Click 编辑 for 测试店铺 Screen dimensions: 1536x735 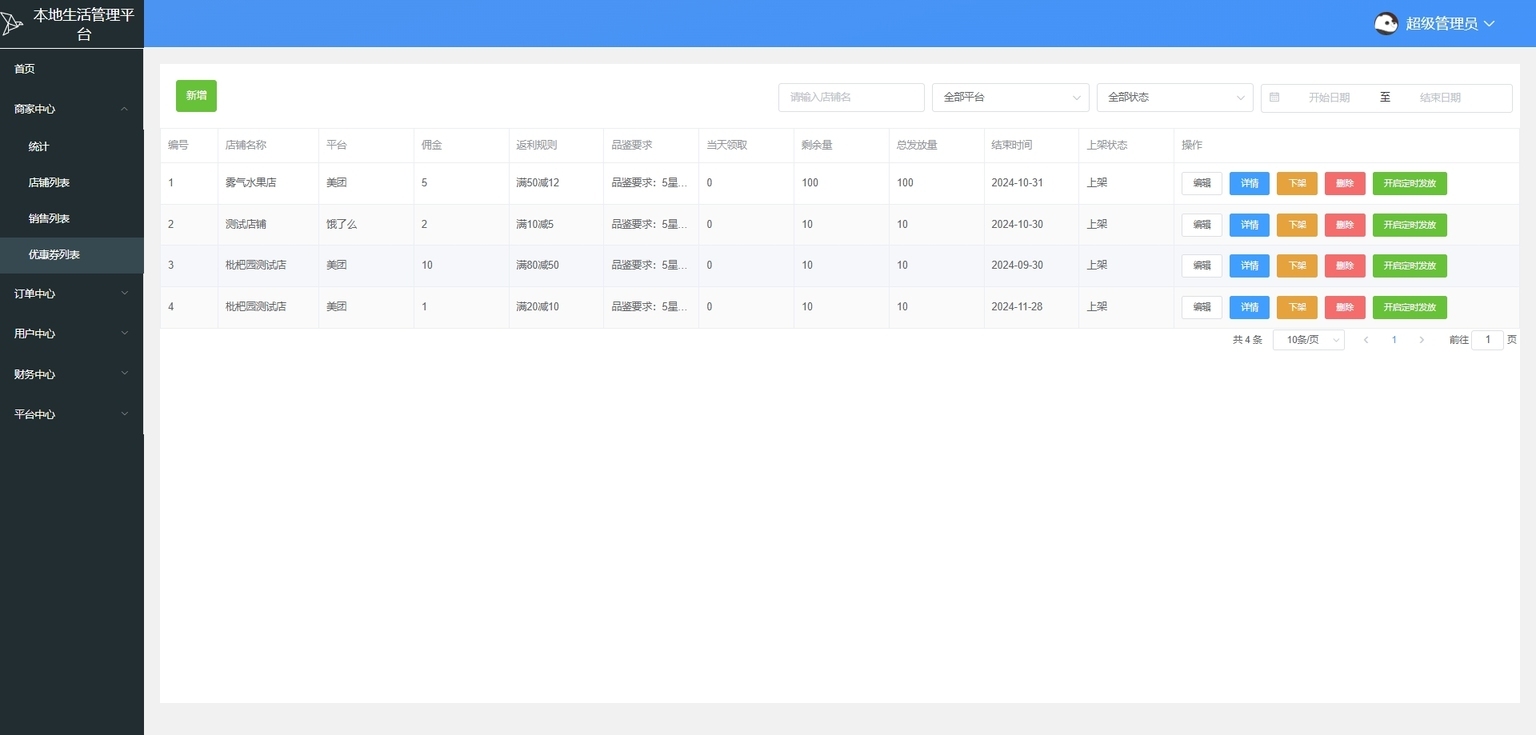(1202, 225)
